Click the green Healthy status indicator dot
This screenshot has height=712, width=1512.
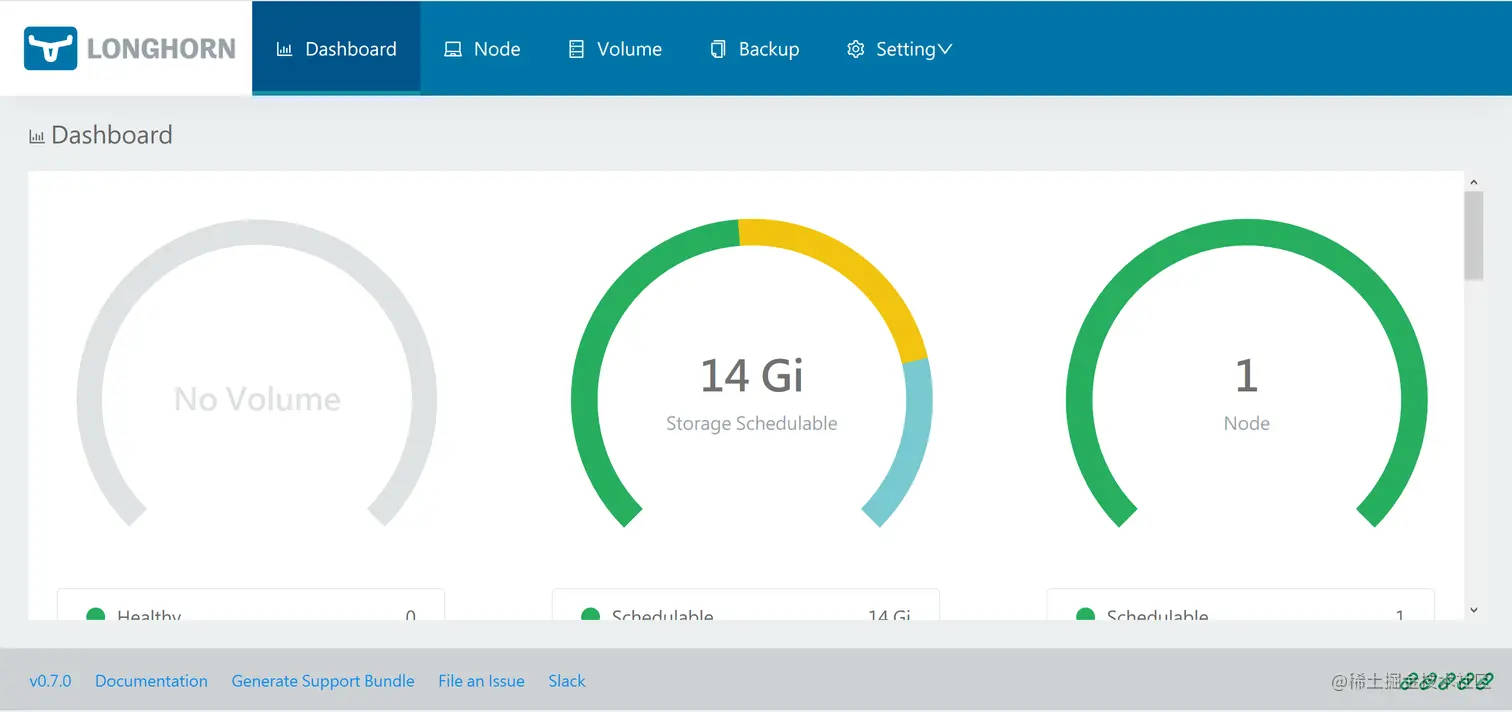coord(96,617)
